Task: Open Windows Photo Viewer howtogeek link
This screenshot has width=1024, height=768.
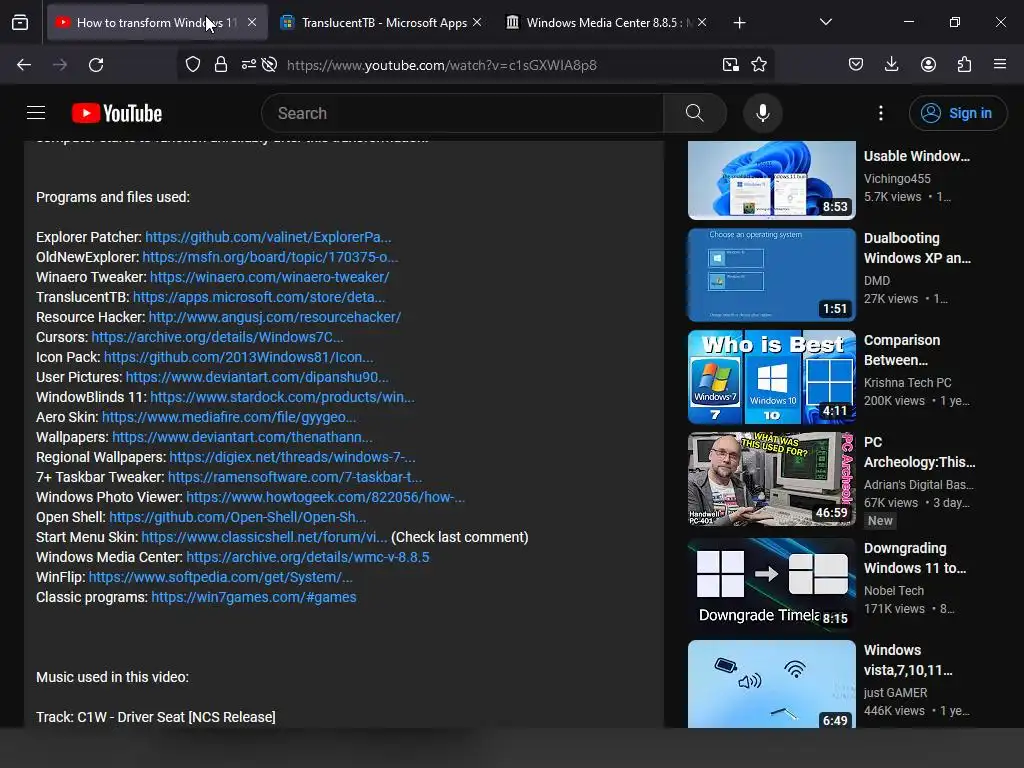Action: [325, 497]
